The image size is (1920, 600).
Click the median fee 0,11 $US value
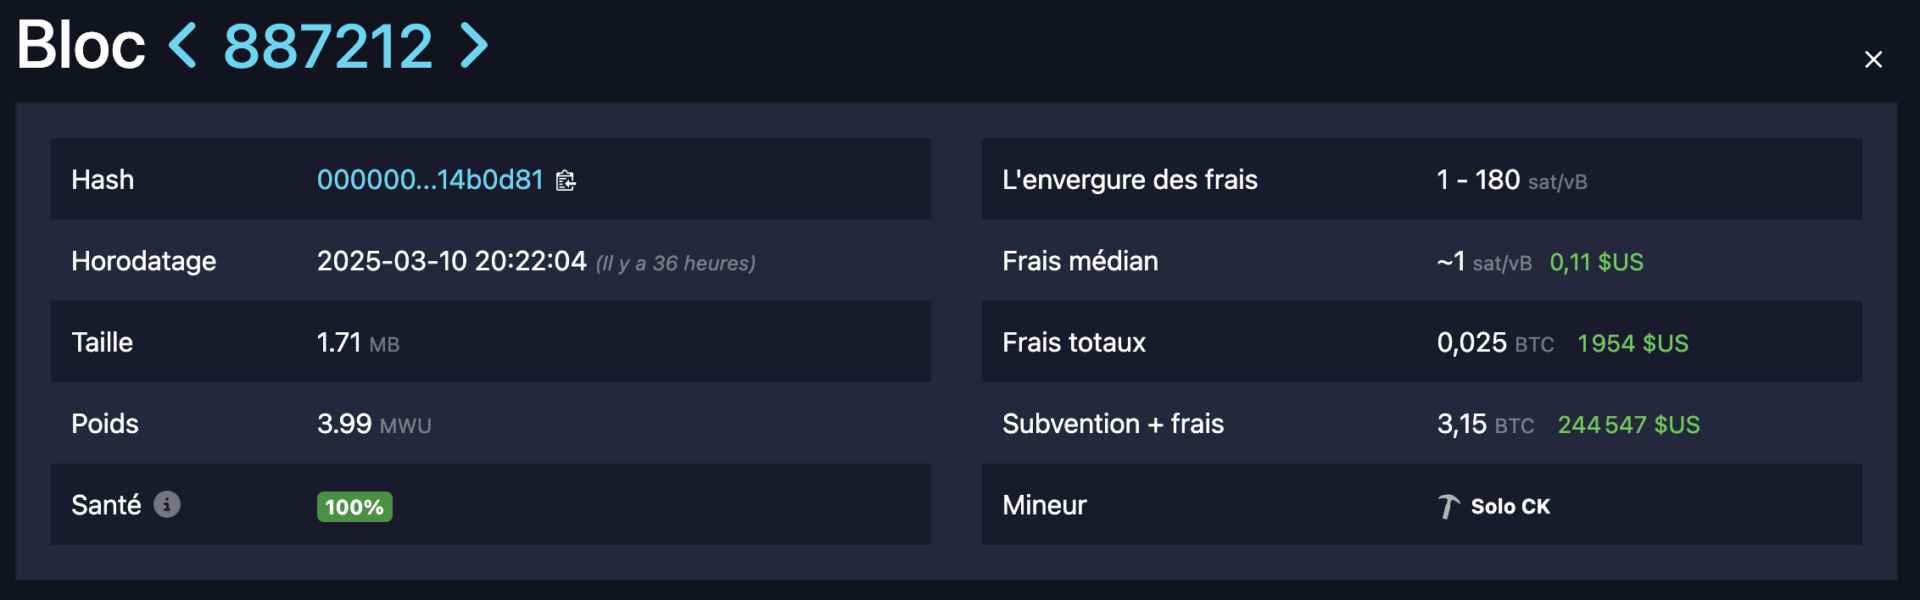[x=1596, y=262]
